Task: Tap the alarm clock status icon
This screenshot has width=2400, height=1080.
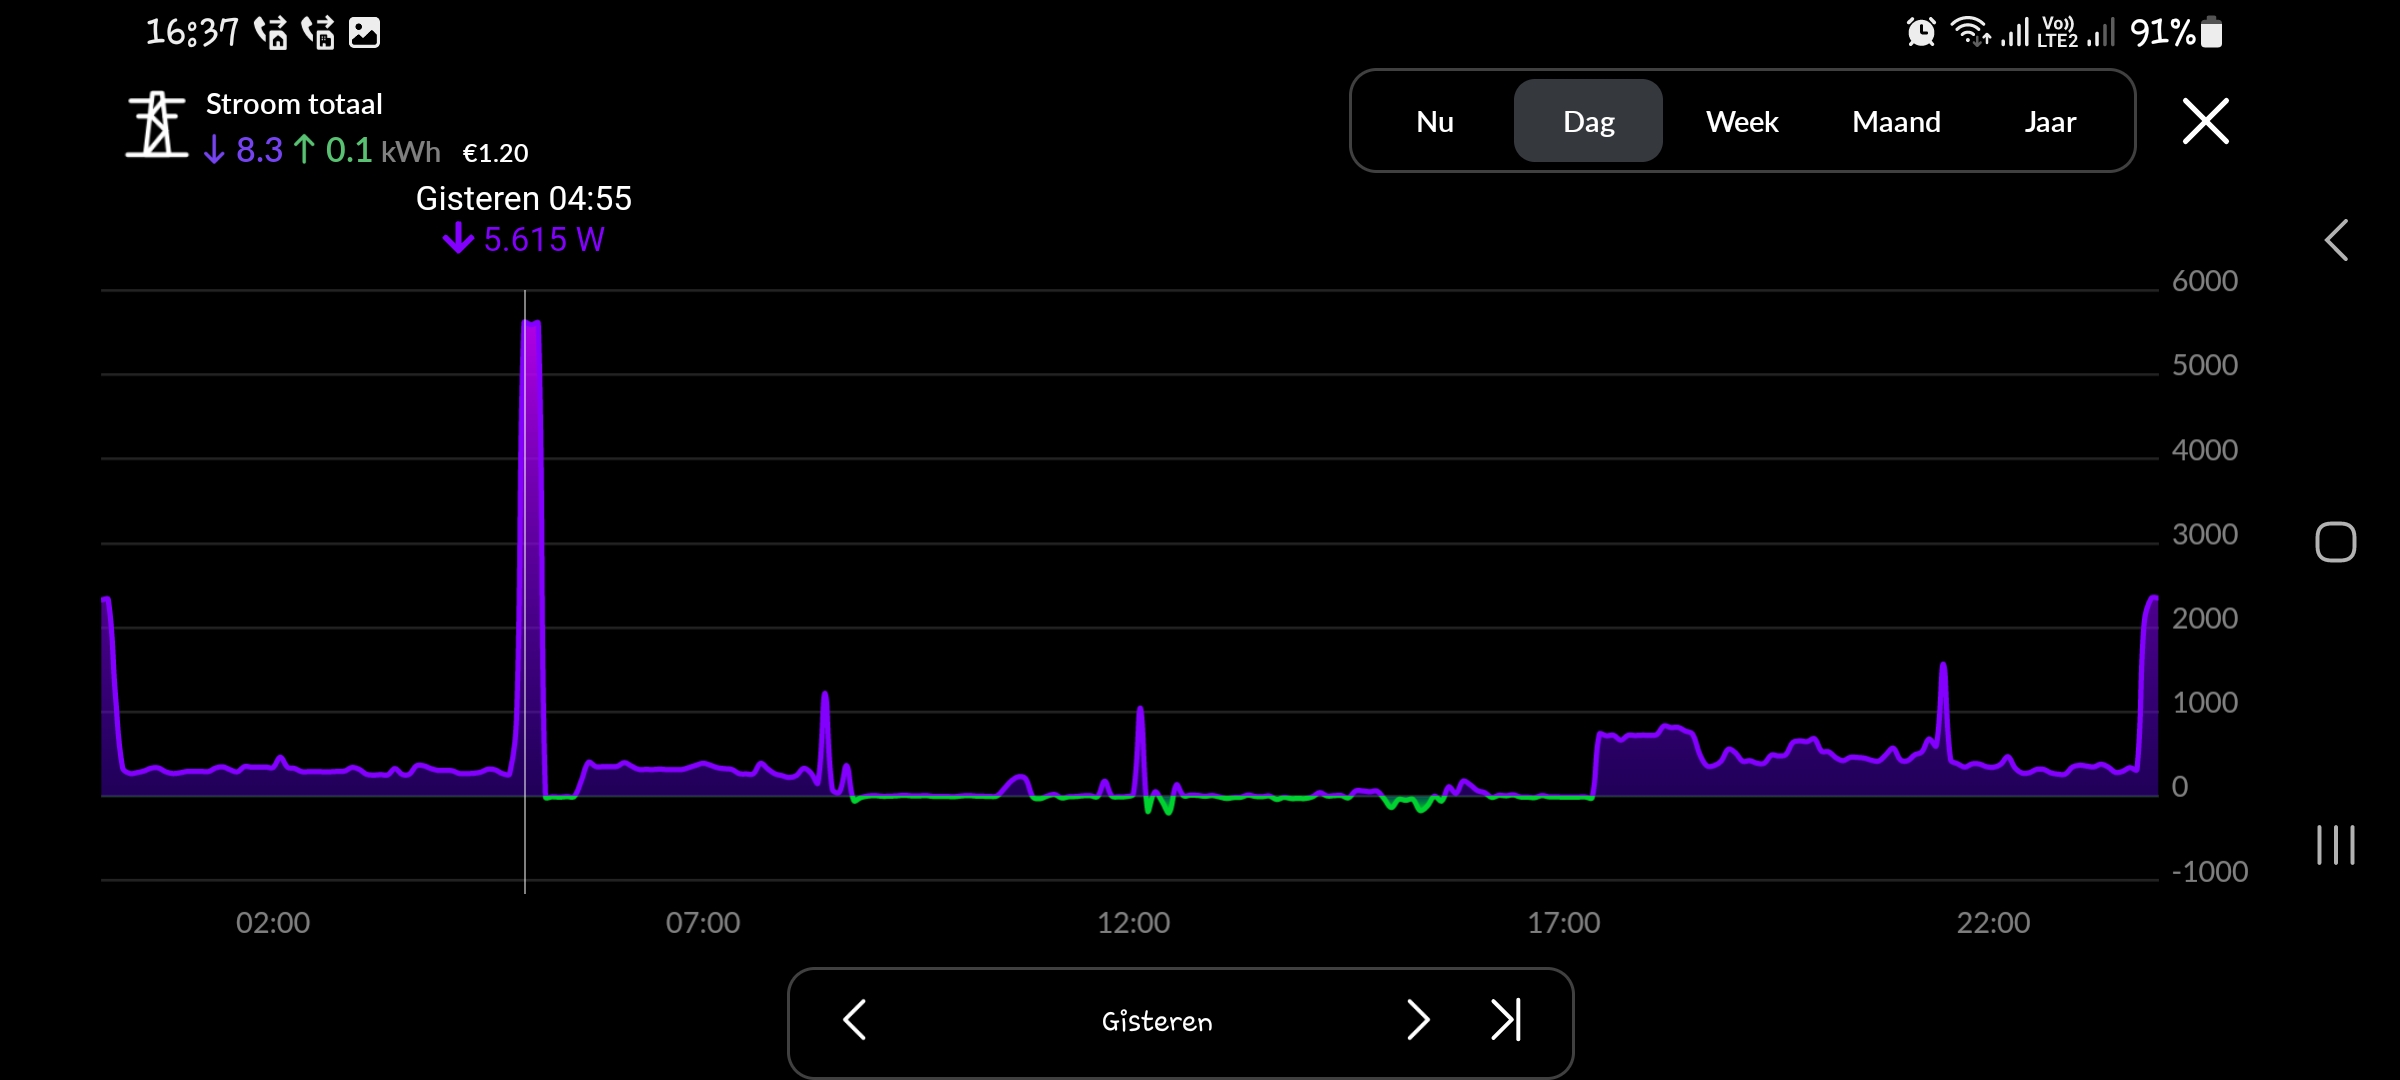Action: tap(1920, 32)
